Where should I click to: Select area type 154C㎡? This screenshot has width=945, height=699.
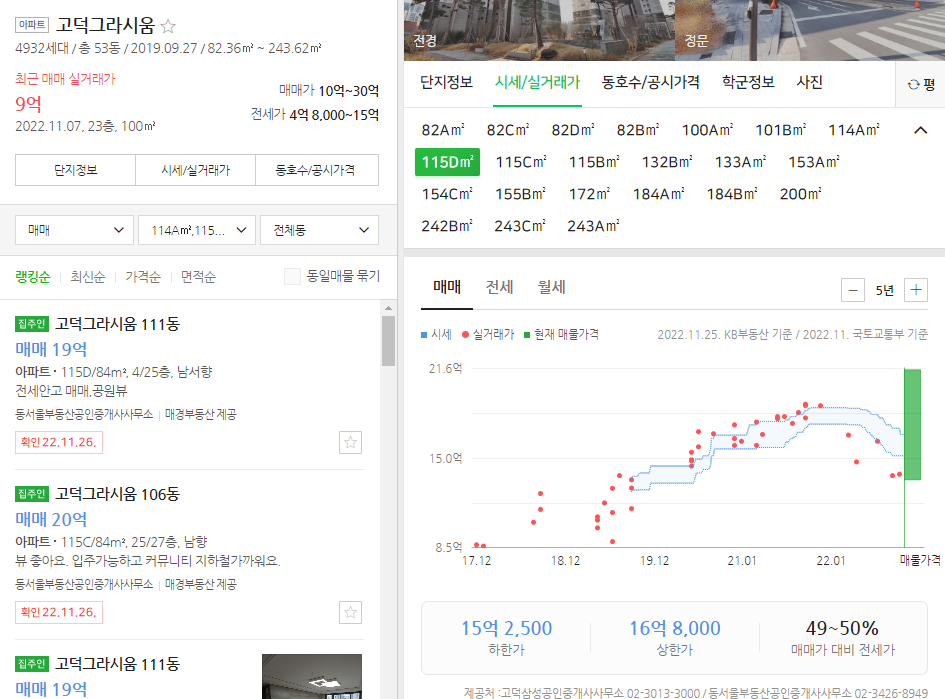[x=447, y=194]
